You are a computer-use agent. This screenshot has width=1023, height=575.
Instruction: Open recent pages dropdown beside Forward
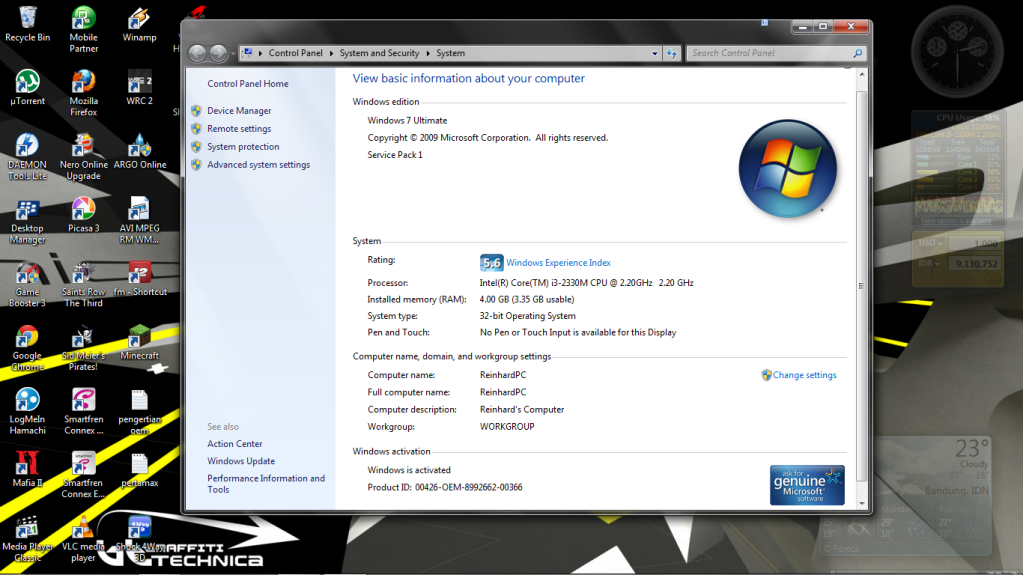pyautogui.click(x=233, y=54)
